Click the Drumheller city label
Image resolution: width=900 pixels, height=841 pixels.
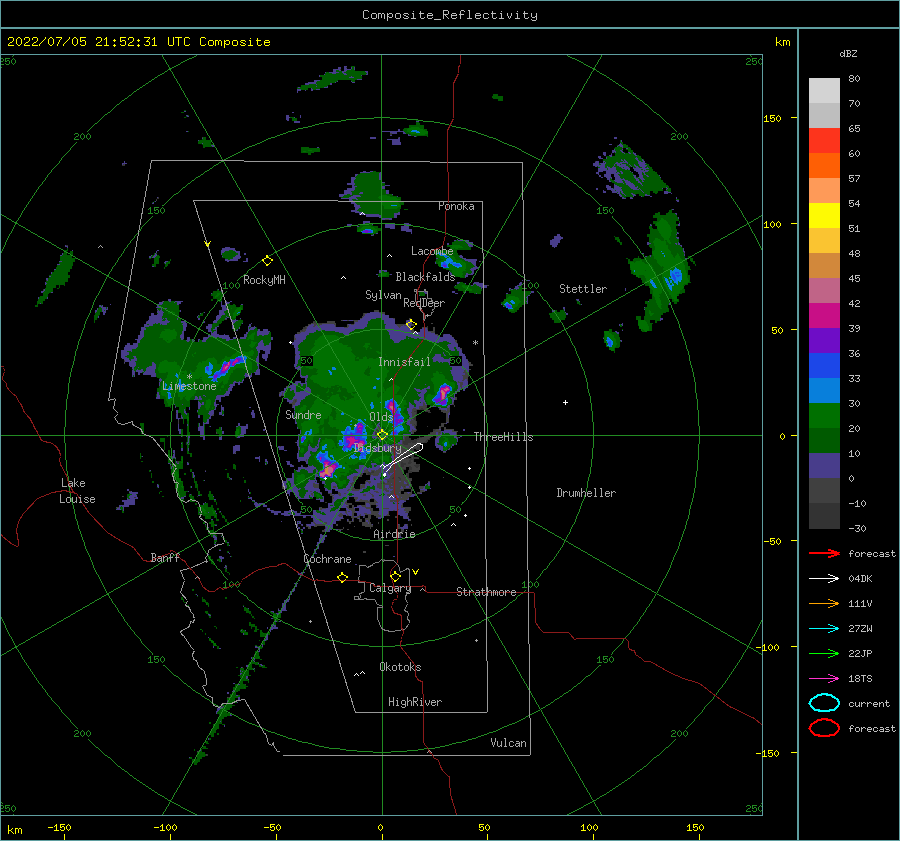[586, 493]
